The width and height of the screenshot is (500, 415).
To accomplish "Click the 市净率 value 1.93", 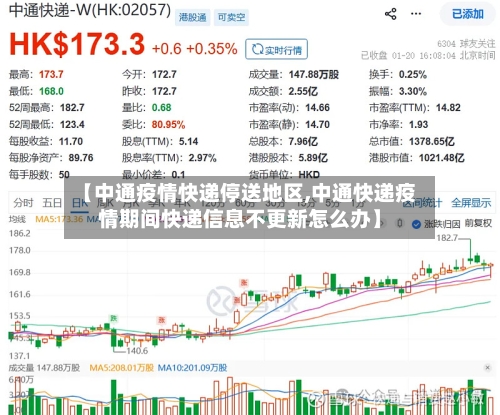I will point(418,124).
